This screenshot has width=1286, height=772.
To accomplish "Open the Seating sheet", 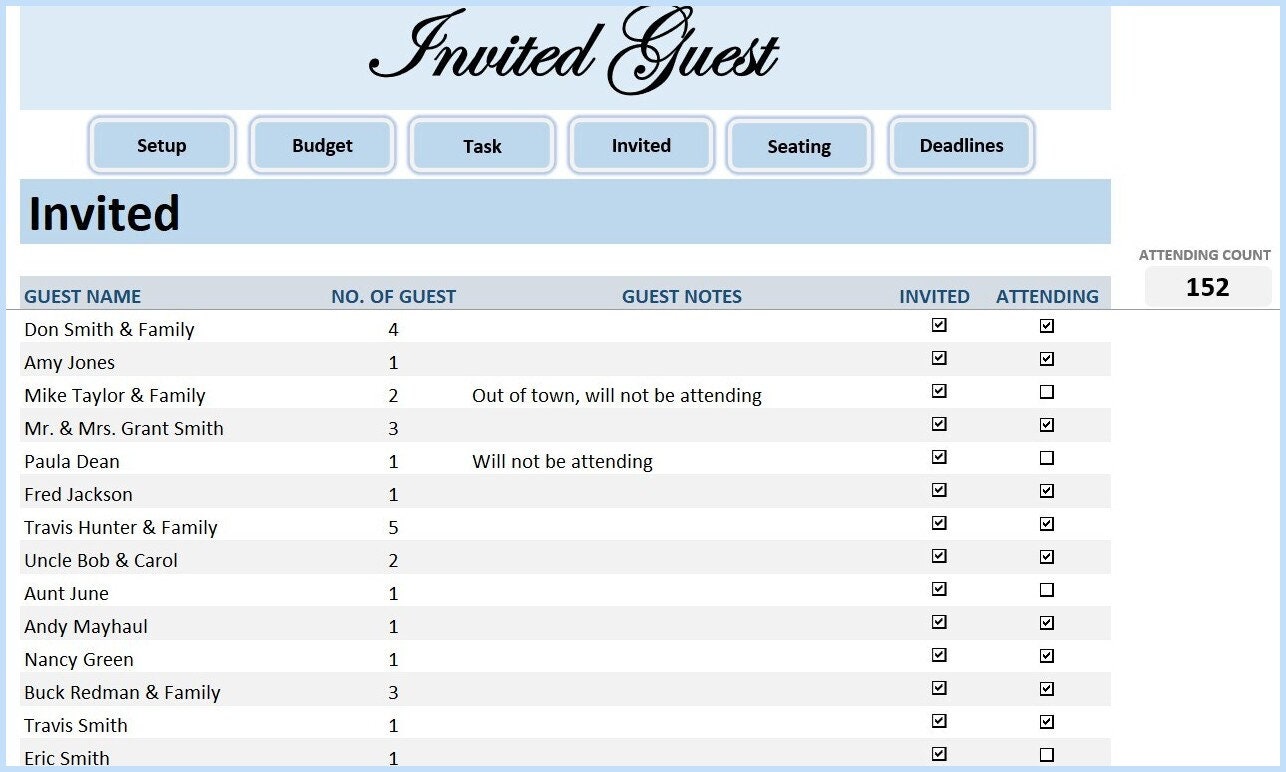I will [x=799, y=146].
